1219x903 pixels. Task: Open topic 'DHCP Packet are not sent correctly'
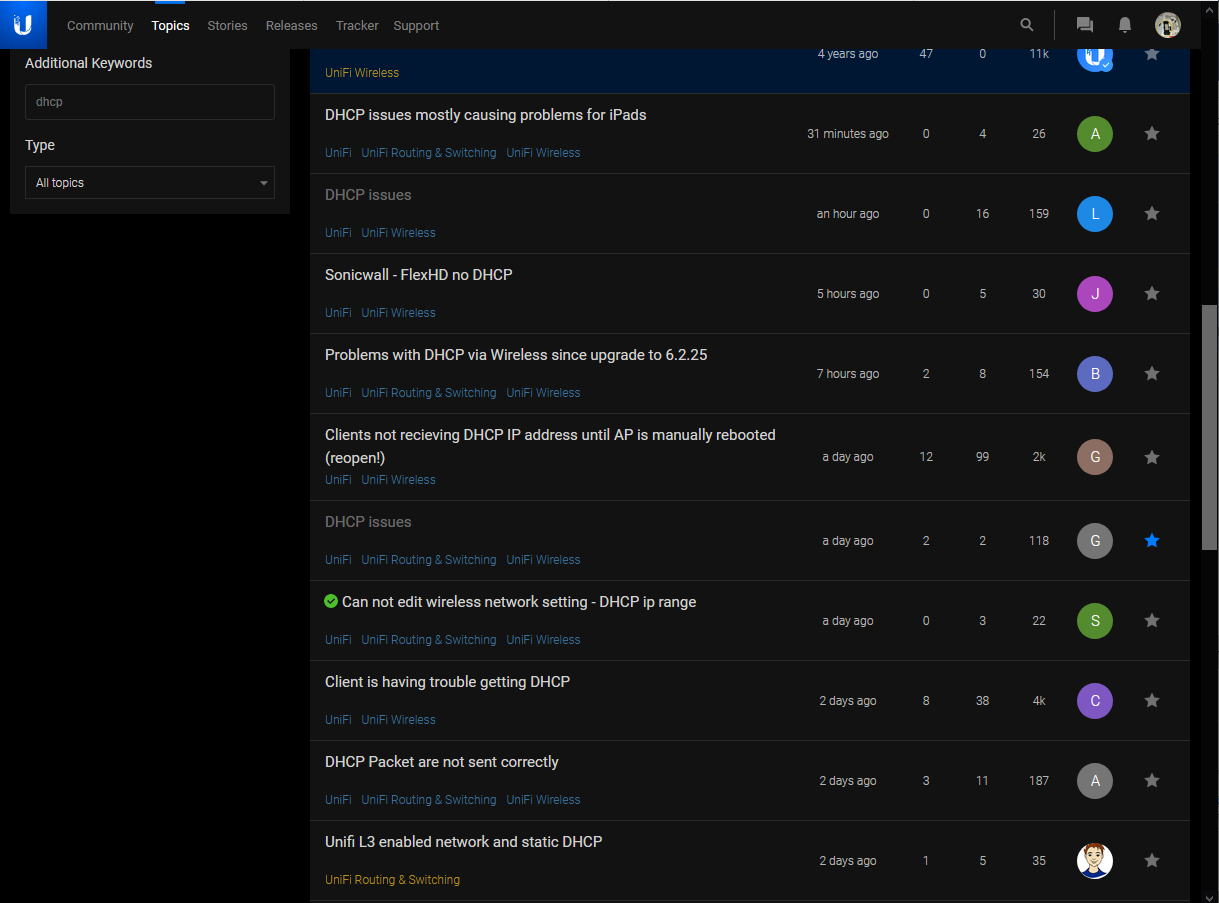pos(442,762)
